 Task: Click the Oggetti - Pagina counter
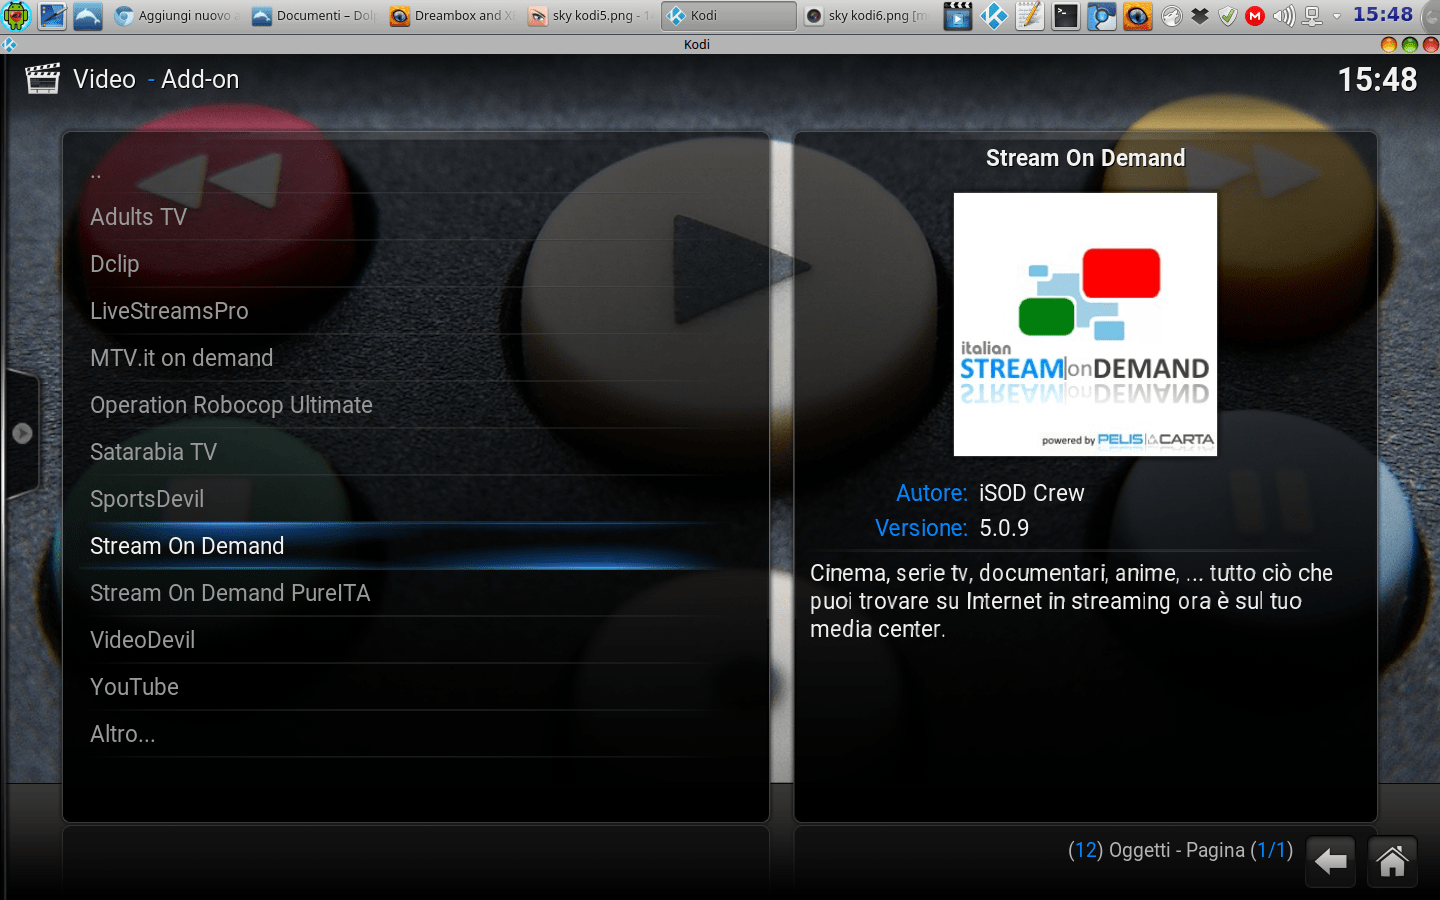click(1180, 850)
